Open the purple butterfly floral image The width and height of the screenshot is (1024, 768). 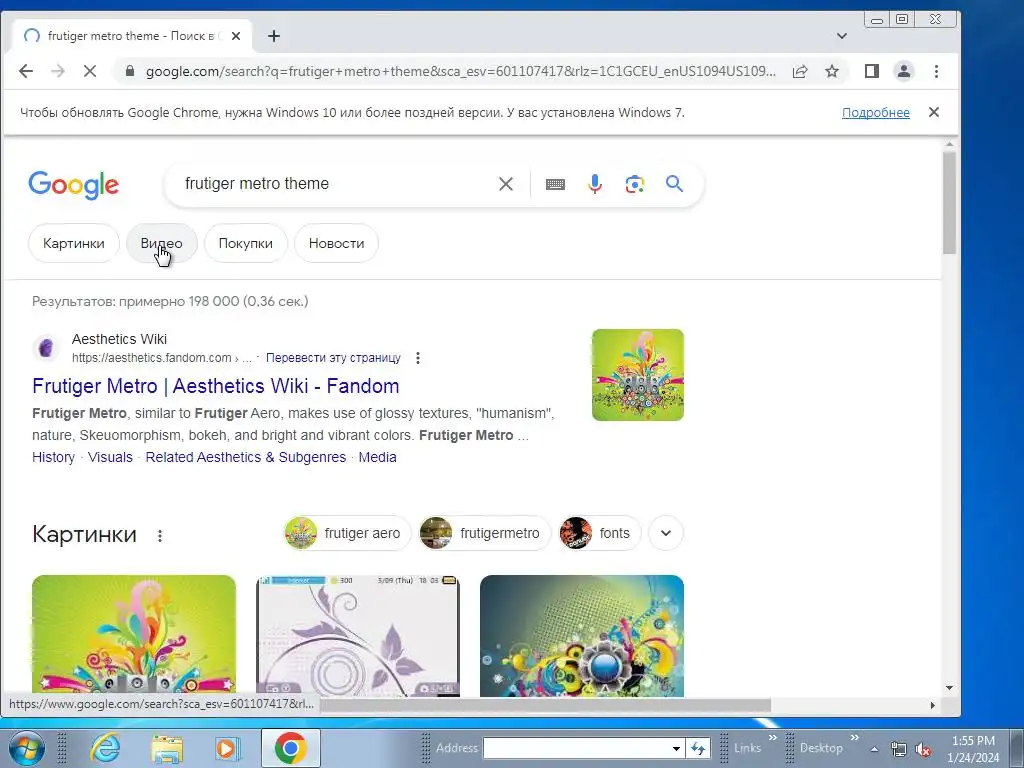pyautogui.click(x=358, y=635)
